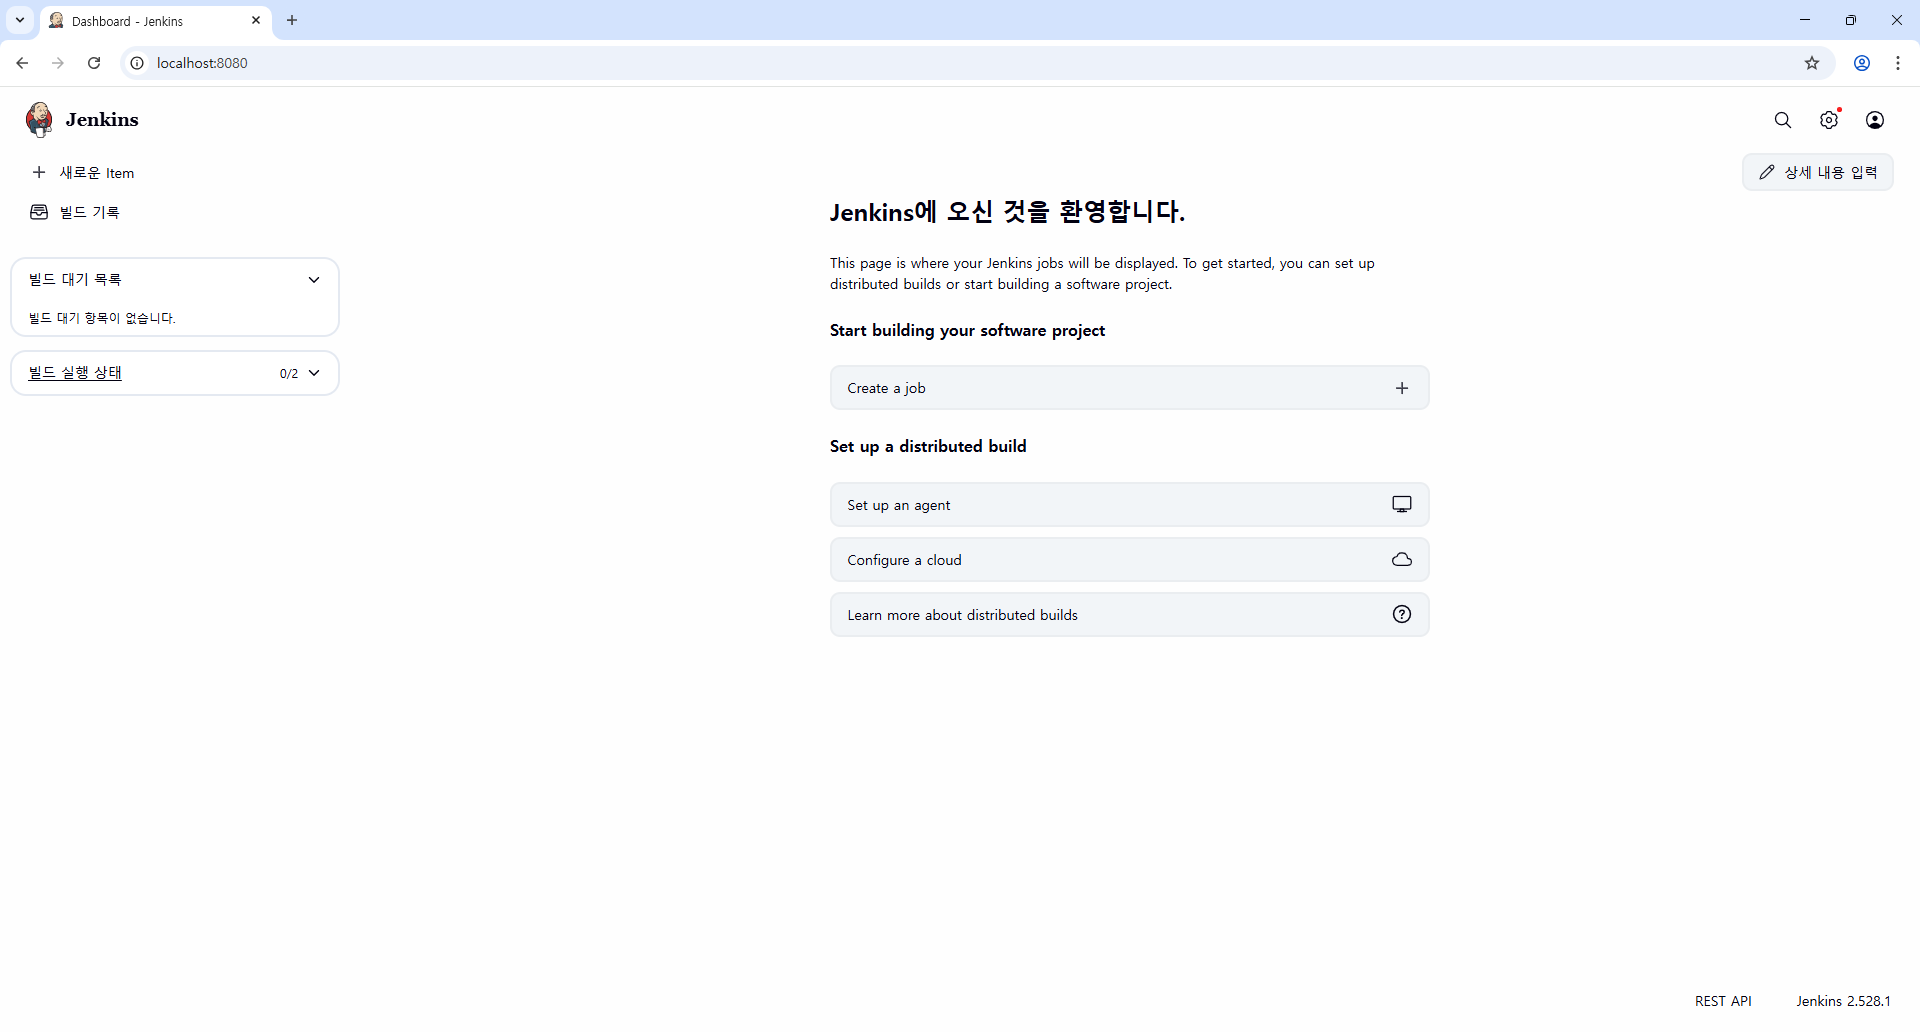Click Create a job
The height and width of the screenshot is (1032, 1920).
(x=1129, y=388)
